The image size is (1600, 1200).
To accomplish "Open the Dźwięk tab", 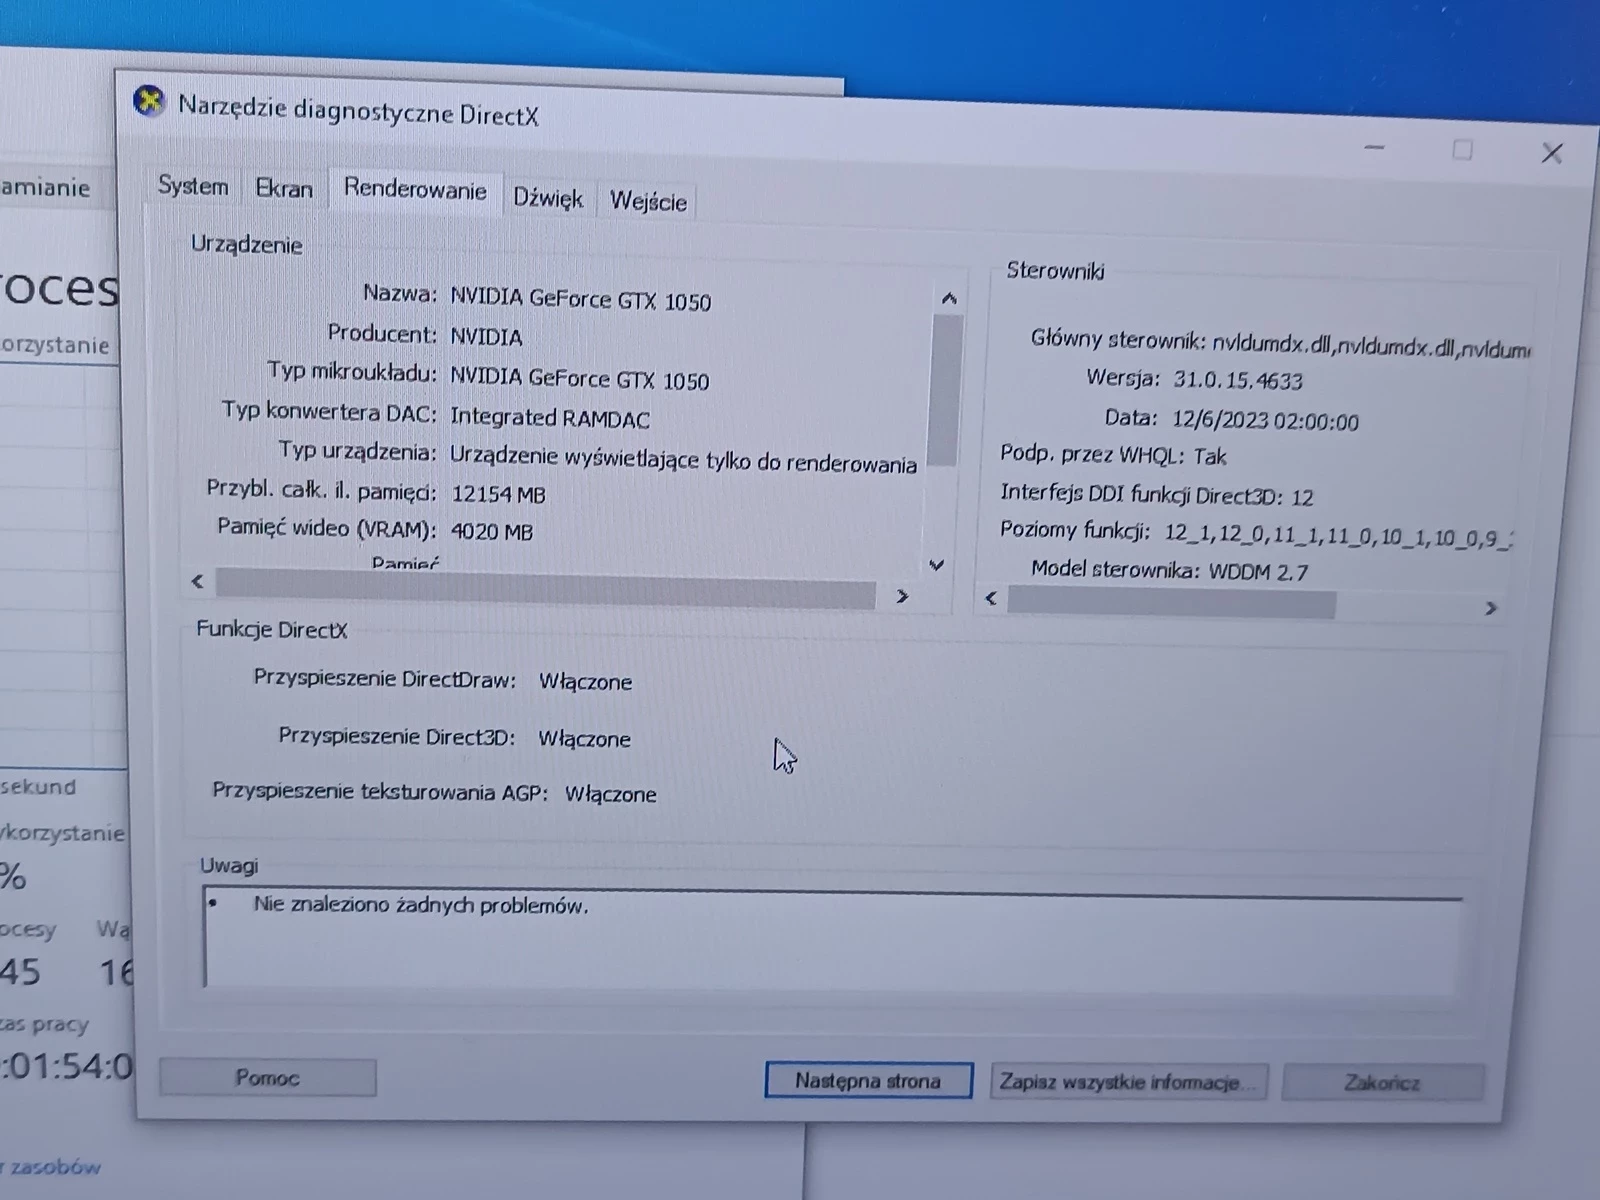I will point(548,198).
